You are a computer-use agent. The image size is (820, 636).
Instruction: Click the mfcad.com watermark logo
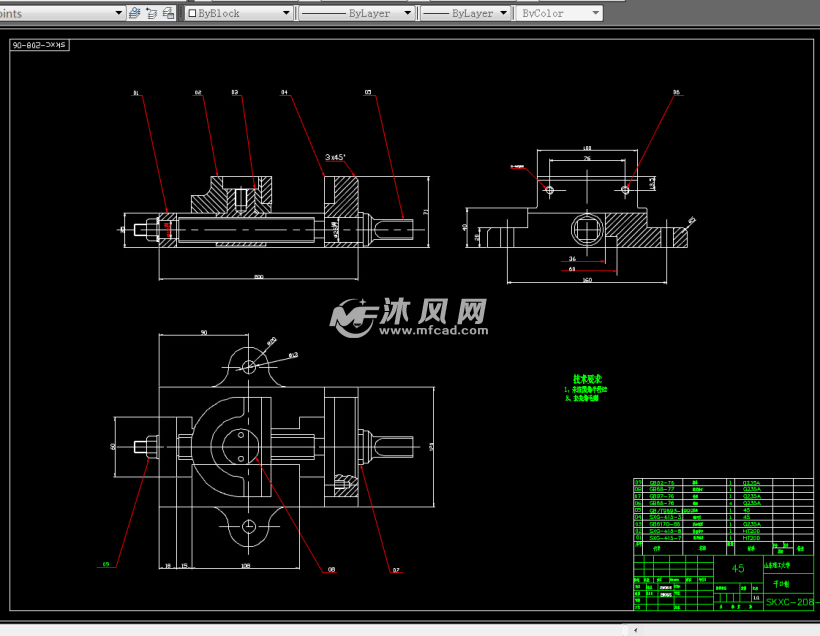(409, 316)
